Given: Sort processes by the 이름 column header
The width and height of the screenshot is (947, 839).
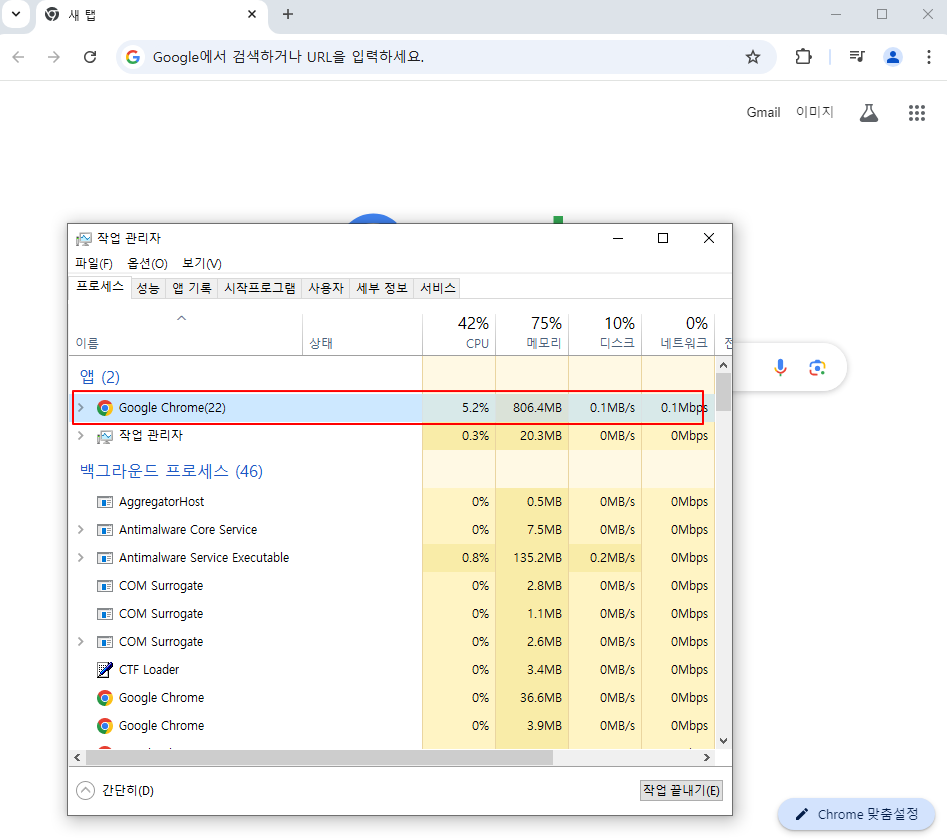Looking at the screenshot, I should pos(185,334).
